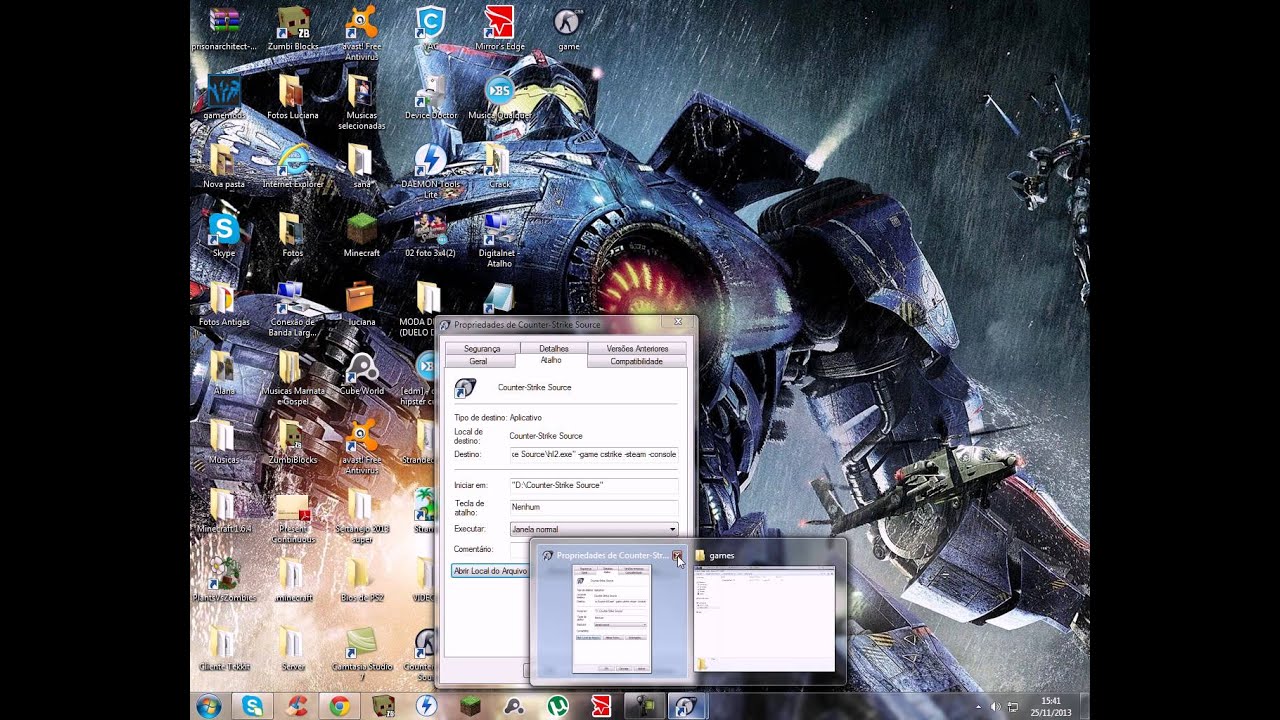Open the Digitalnet - Atalho shortcut
Viewport: 1280px width, 720px height.
coord(499,240)
